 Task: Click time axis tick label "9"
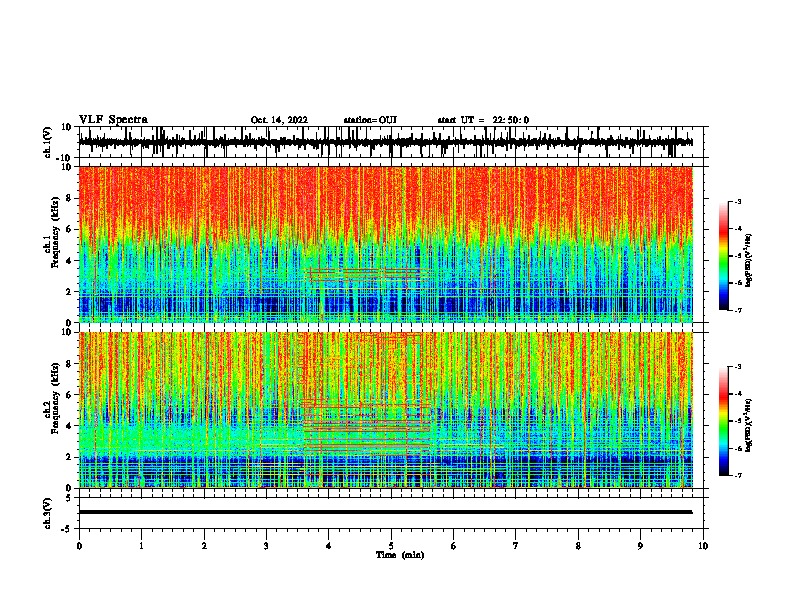[640, 546]
